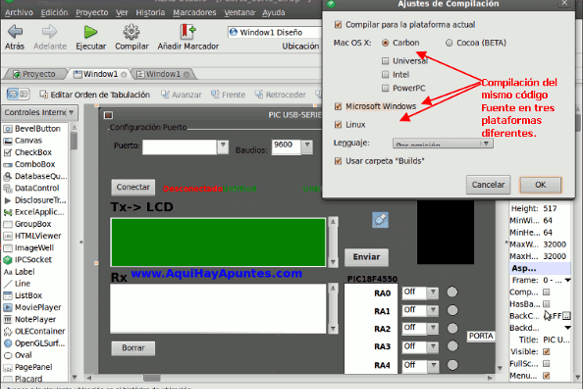Click Cancelar button in dialog

(x=488, y=185)
